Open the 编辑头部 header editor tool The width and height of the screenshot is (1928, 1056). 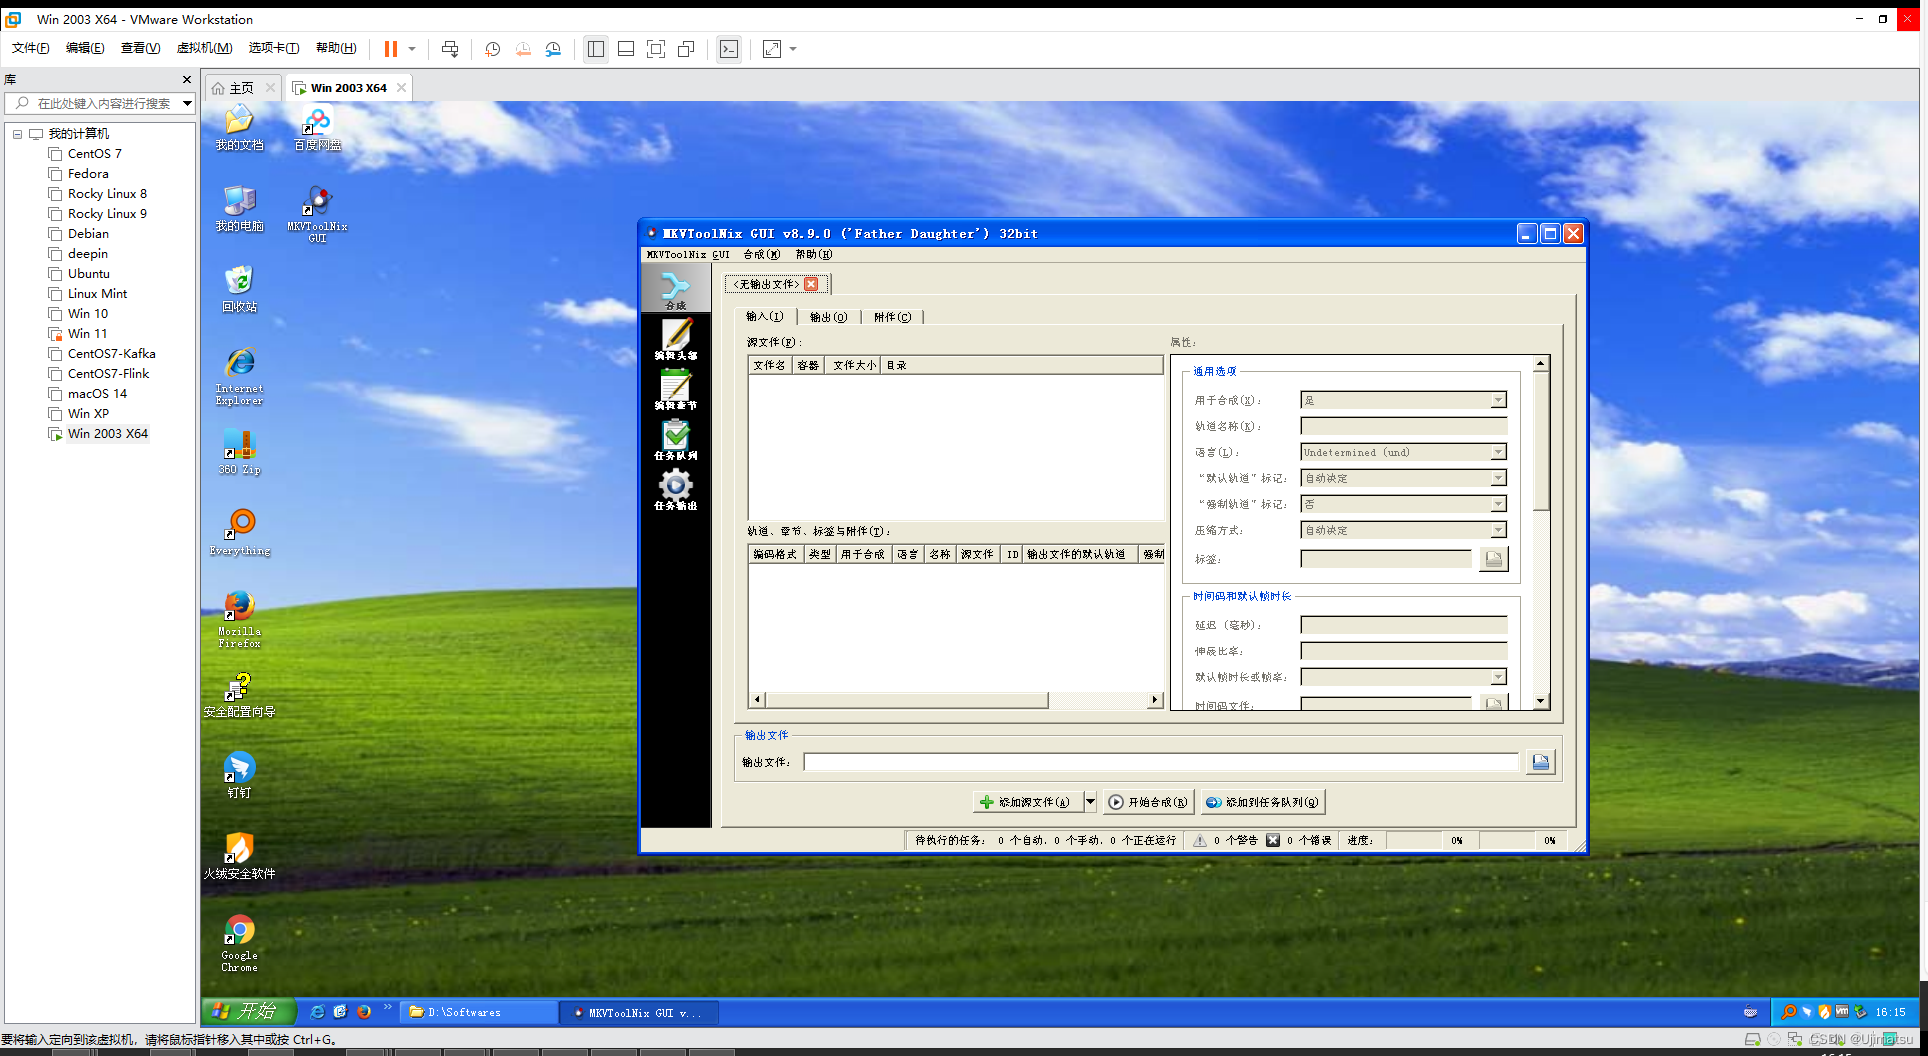(675, 339)
